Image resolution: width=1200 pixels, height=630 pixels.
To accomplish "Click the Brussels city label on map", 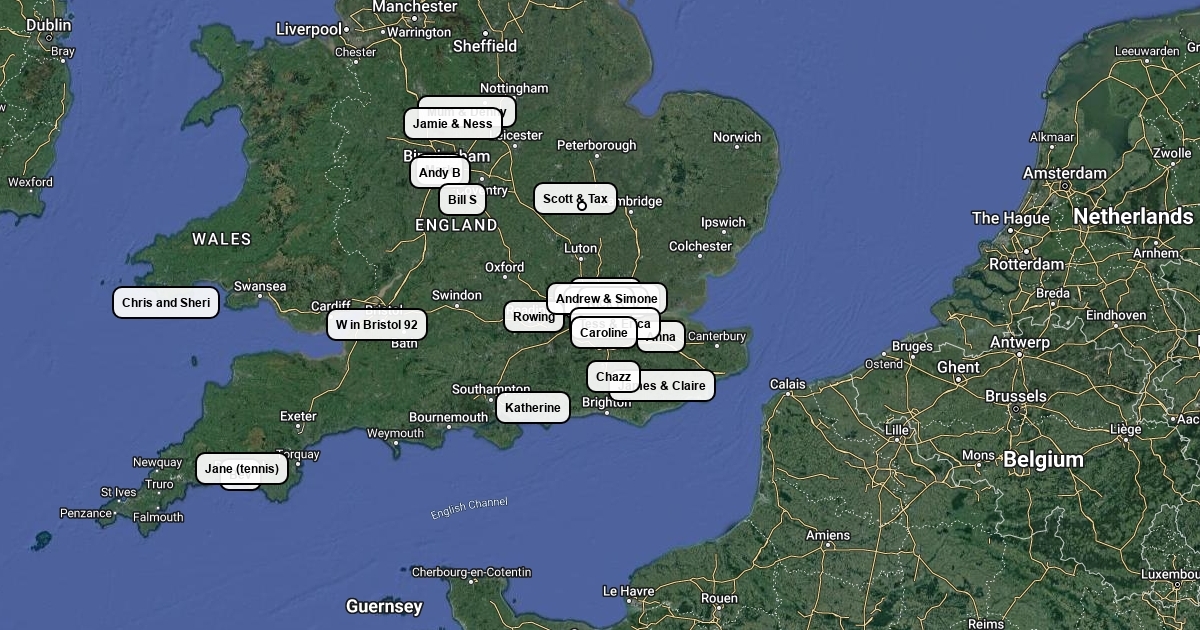I will click(1015, 396).
